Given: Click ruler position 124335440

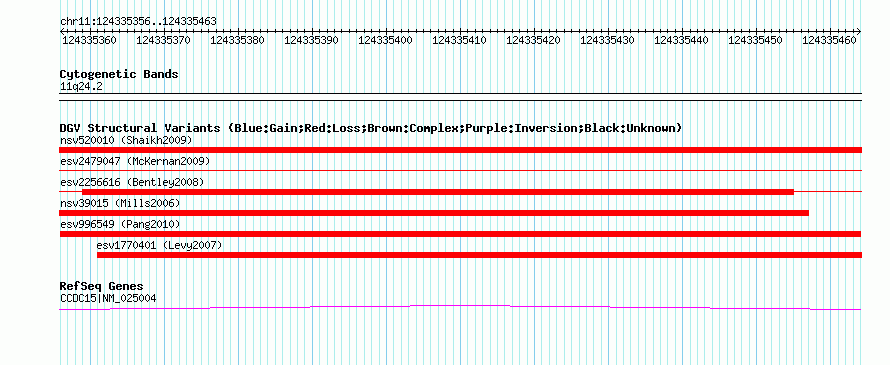Looking at the screenshot, I should coord(682,40).
